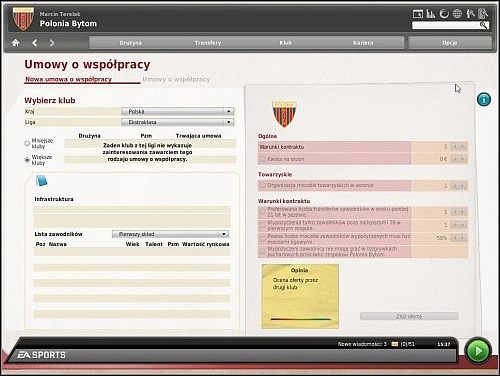Sort by the Wartość rynkowa column header
The width and height of the screenshot is (500, 376).
pyautogui.click(x=205, y=244)
